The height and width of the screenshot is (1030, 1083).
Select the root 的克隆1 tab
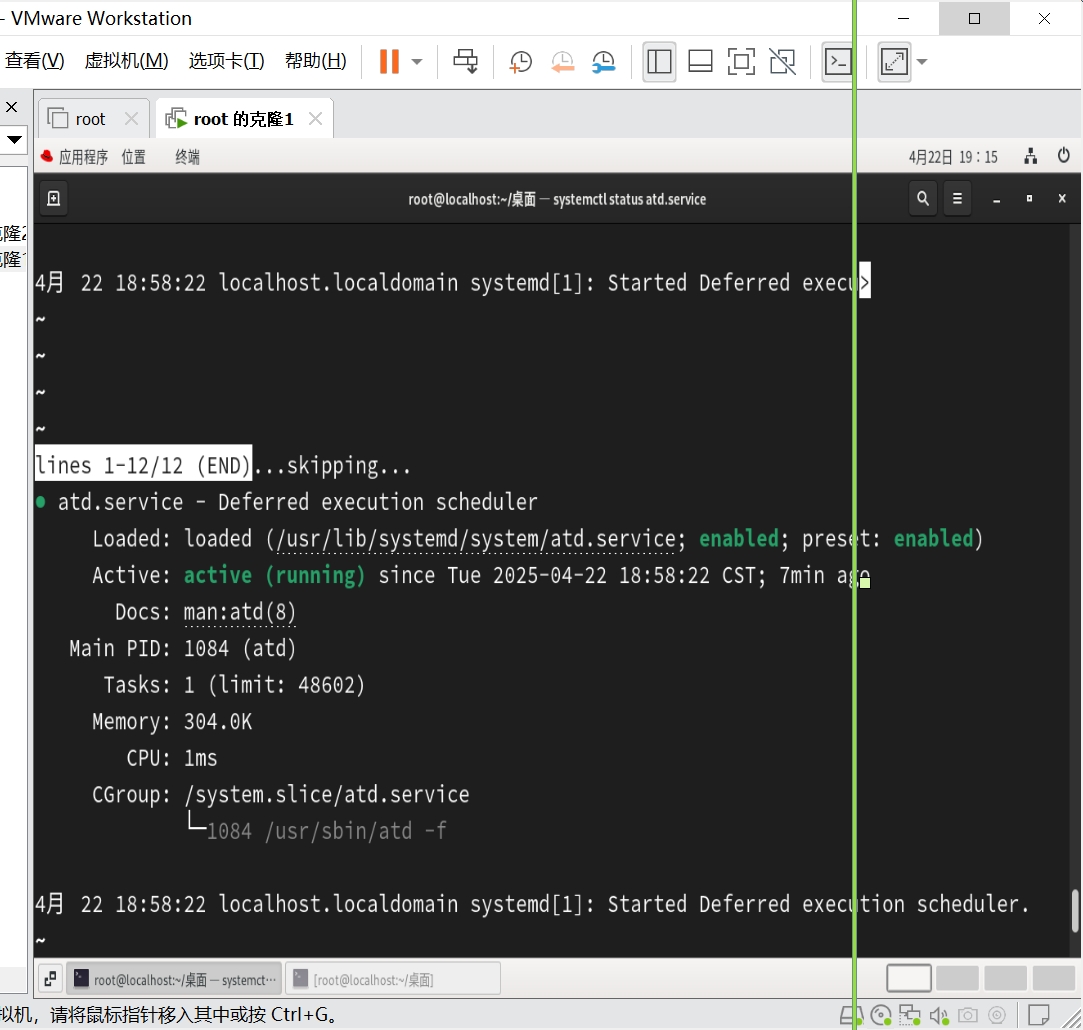(243, 119)
